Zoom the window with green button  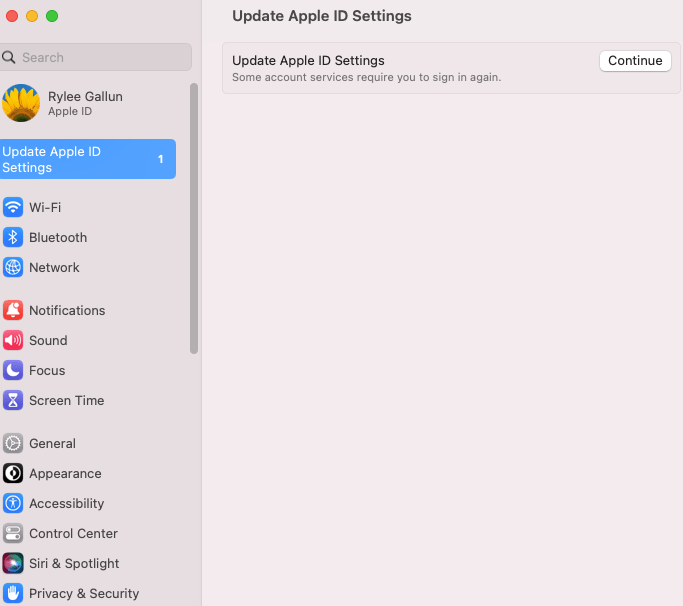(x=52, y=16)
